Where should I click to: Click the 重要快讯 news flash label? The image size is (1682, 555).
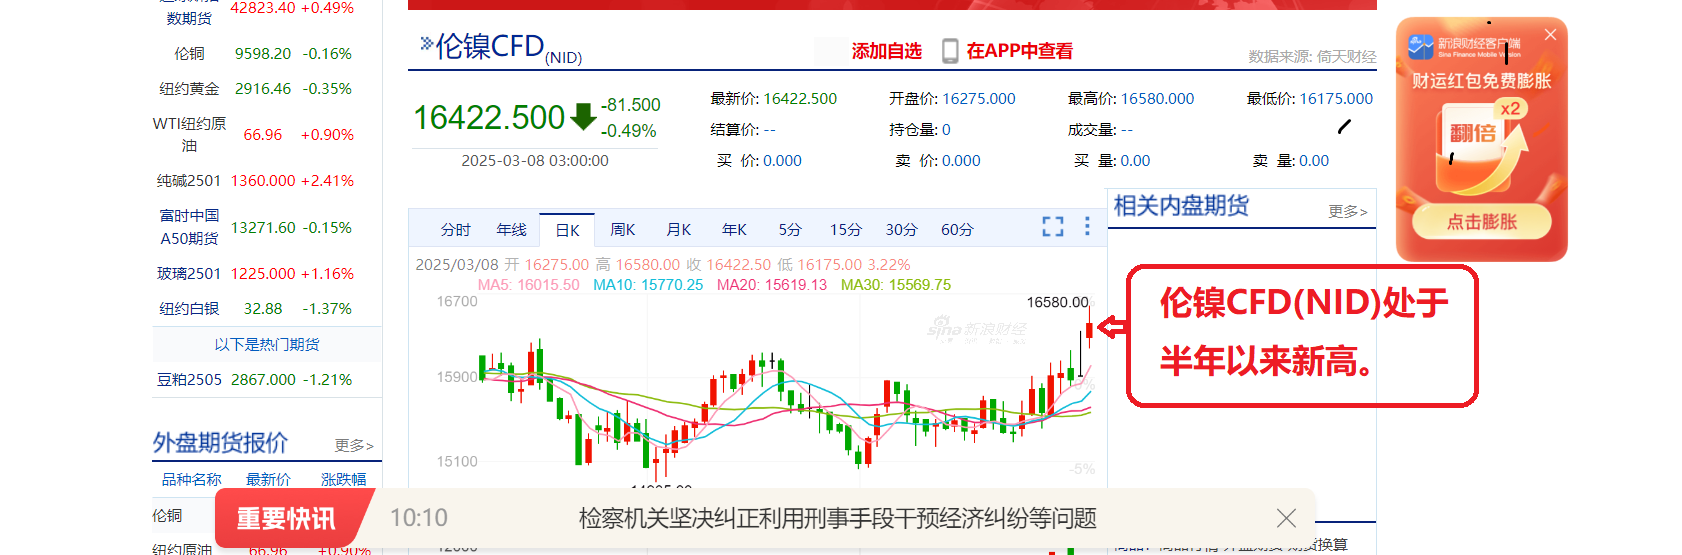point(286,519)
